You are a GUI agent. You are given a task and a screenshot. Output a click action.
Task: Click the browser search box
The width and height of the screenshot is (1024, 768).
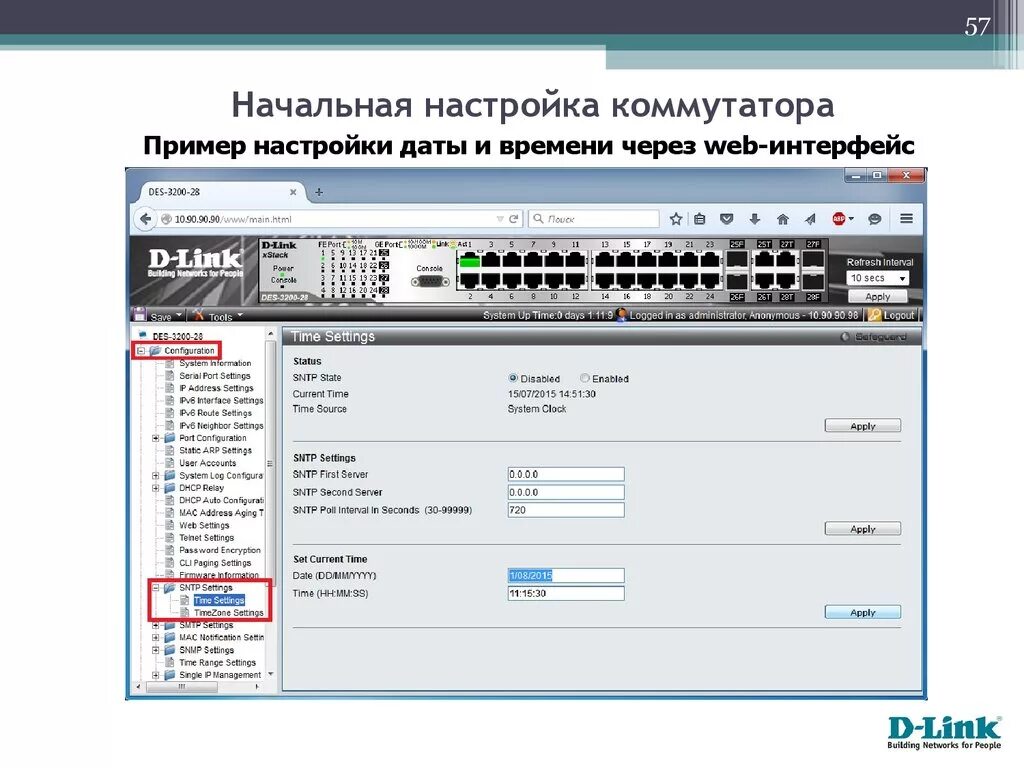(x=594, y=219)
